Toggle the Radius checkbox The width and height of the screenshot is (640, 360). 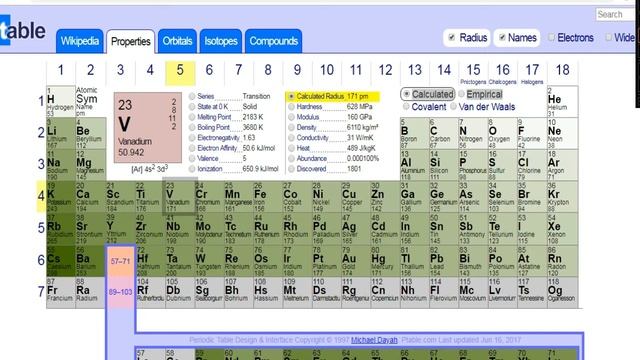451,38
